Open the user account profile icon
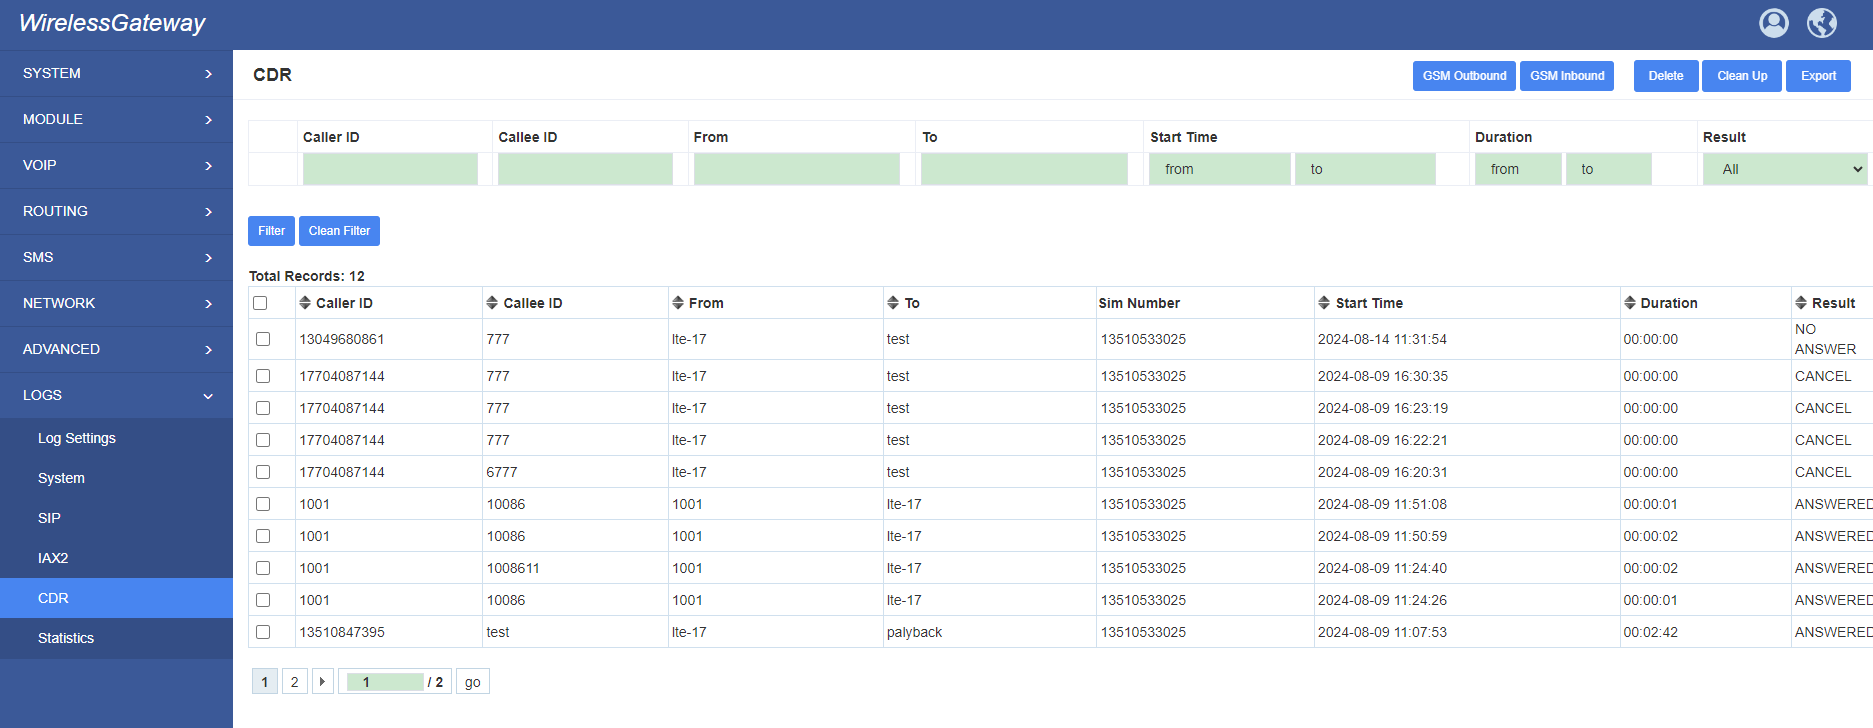This screenshot has height=728, width=1873. [x=1774, y=23]
